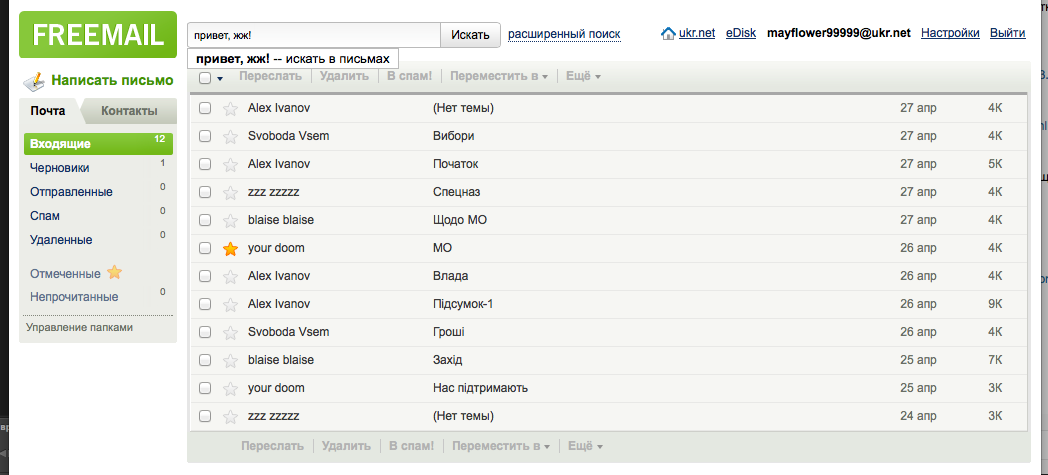
Task: Open the расширенный поиск link
Action: point(564,34)
